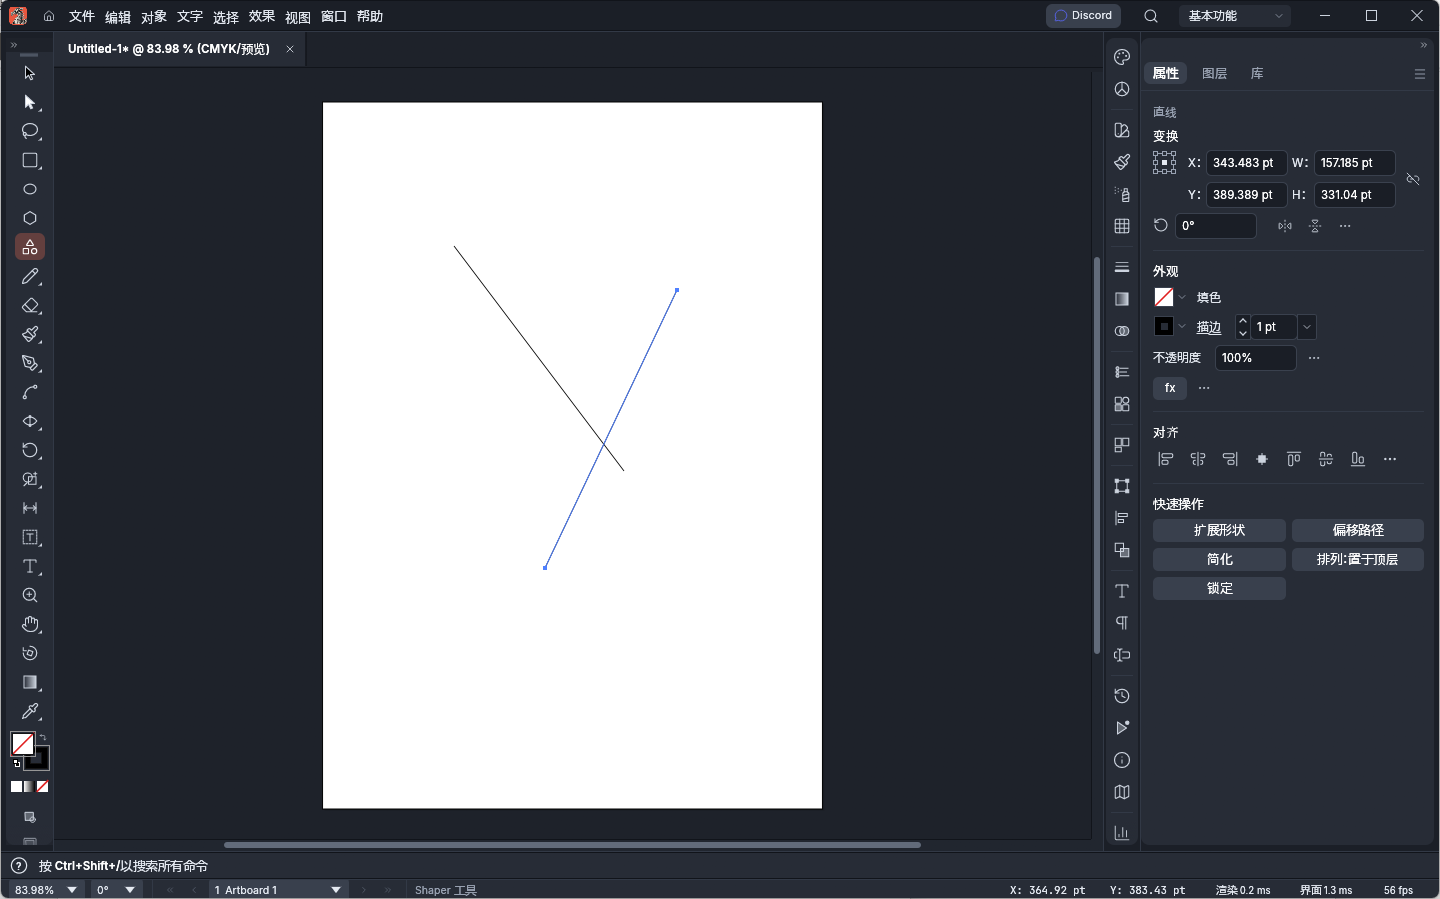This screenshot has width=1440, height=899.
Task: Open the canvas rotation dropdown in status bar
Action: pos(130,890)
